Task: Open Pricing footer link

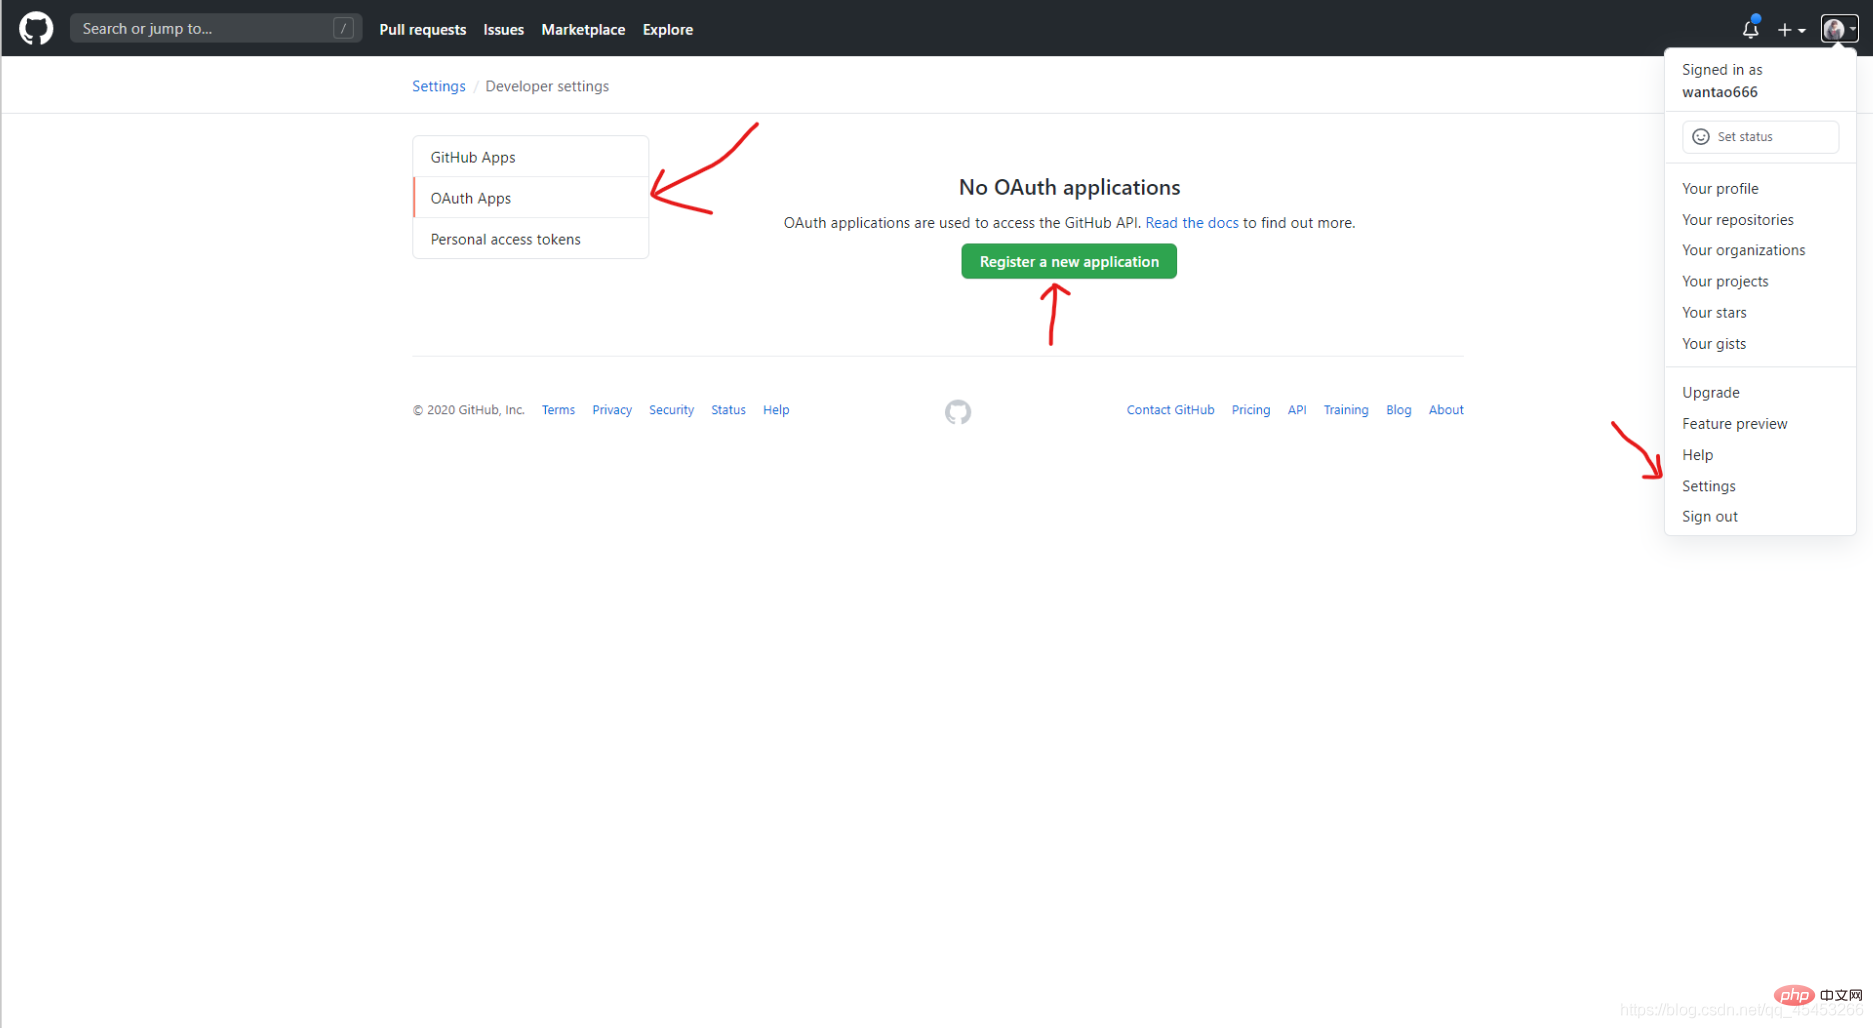Action: [1251, 410]
